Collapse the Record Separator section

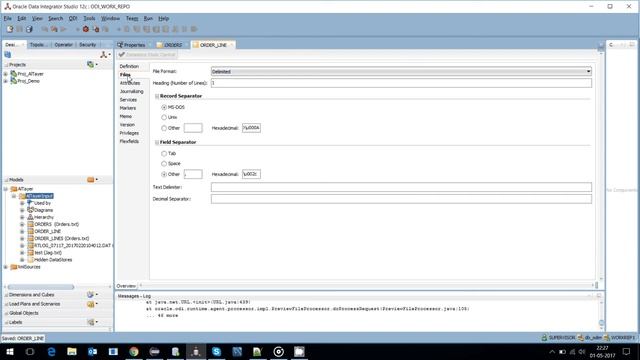(x=157, y=96)
